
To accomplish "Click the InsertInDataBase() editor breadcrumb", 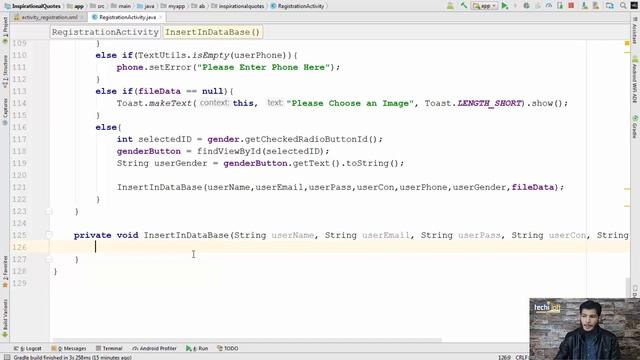I will pyautogui.click(x=212, y=32).
